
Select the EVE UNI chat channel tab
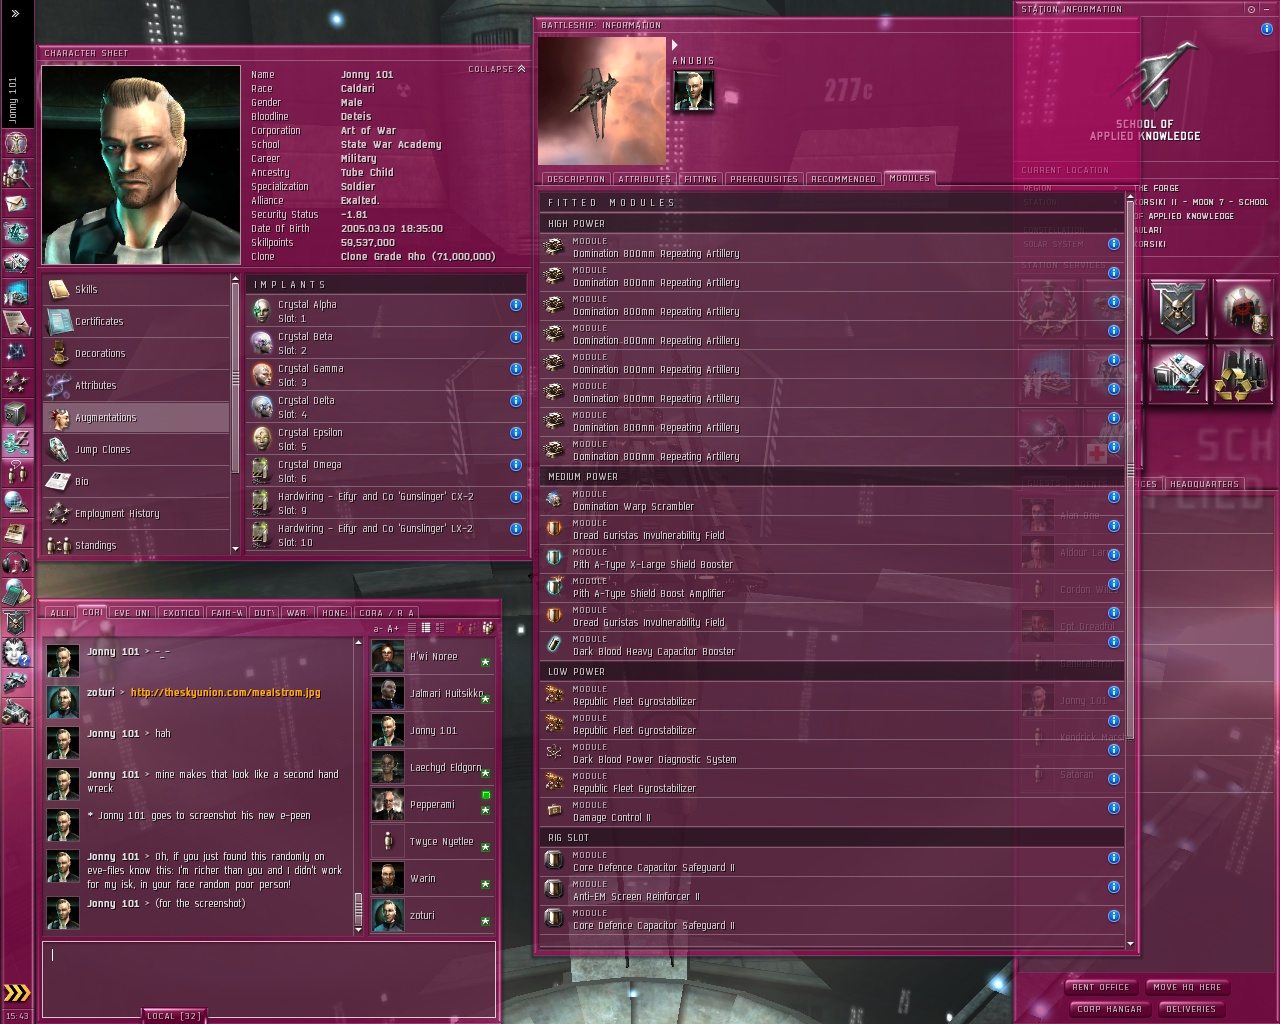(x=133, y=613)
